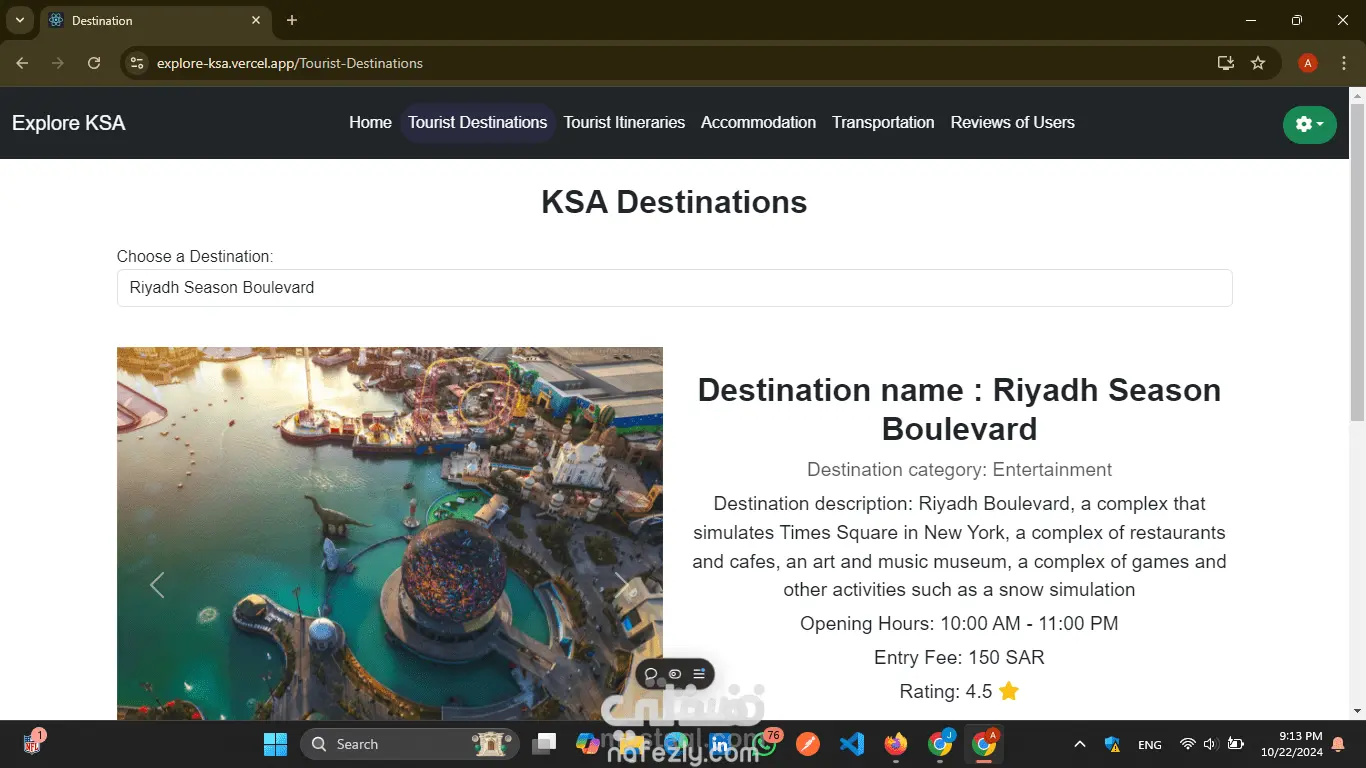Viewport: 1366px width, 768px height.
Task: Open the Chrome profile avatar
Action: [x=1307, y=63]
